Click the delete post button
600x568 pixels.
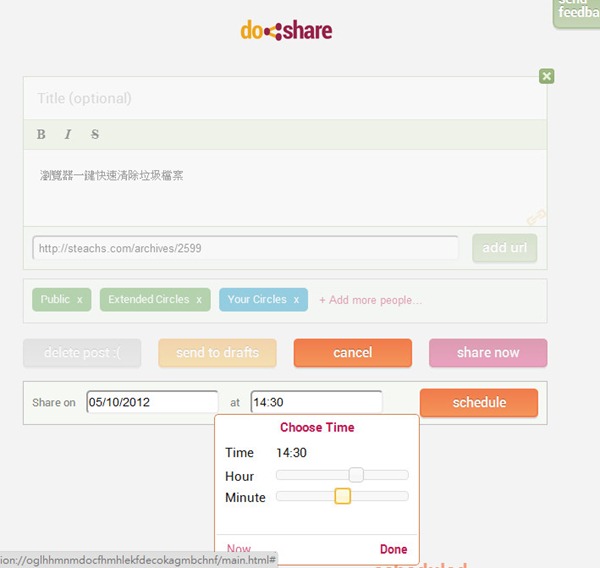82,353
